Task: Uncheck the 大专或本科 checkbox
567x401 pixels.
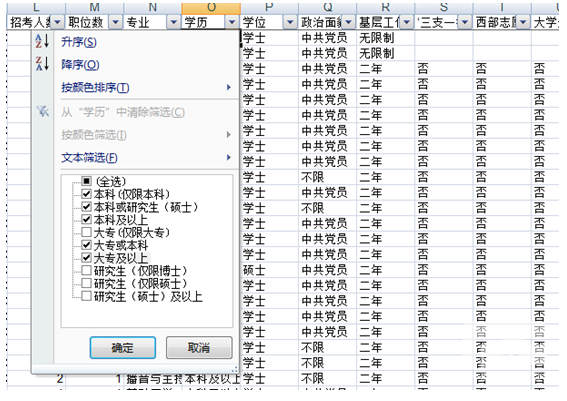Action: (86, 245)
